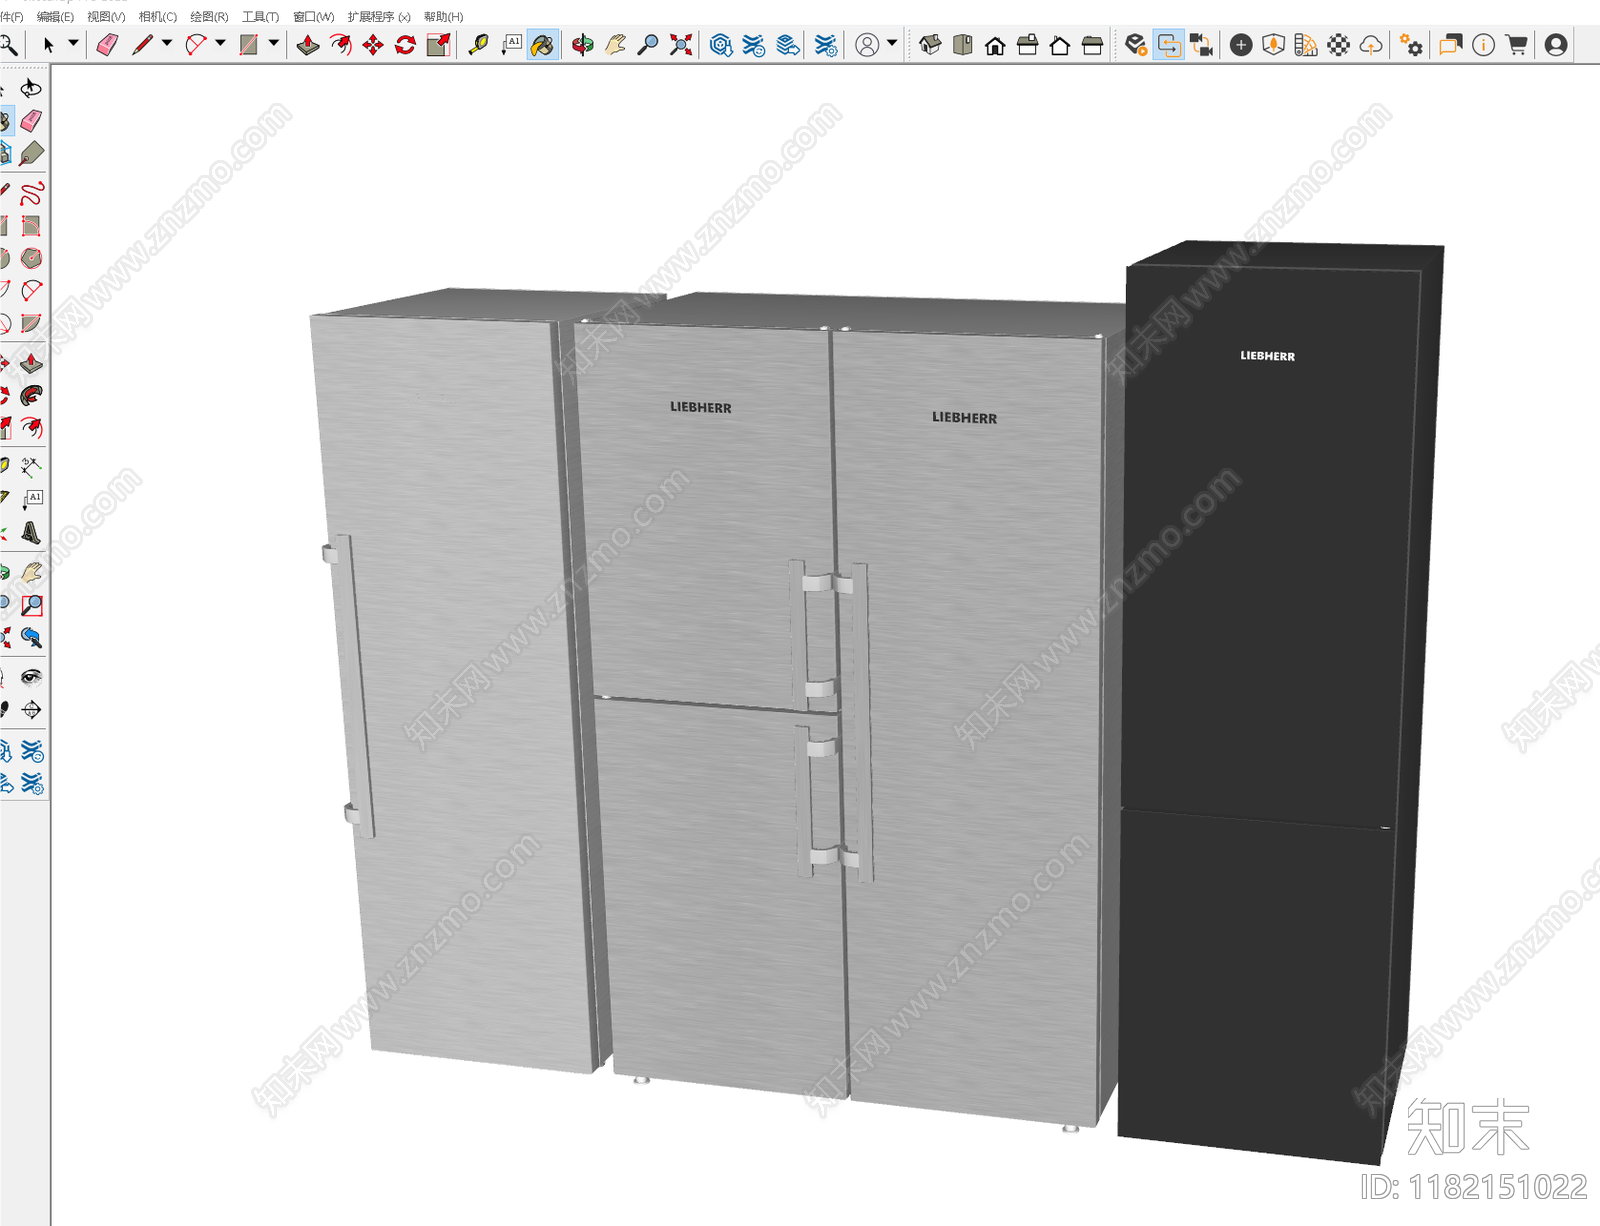The image size is (1600, 1226).
Task: Open the 工具(T) menu
Action: [x=260, y=17]
